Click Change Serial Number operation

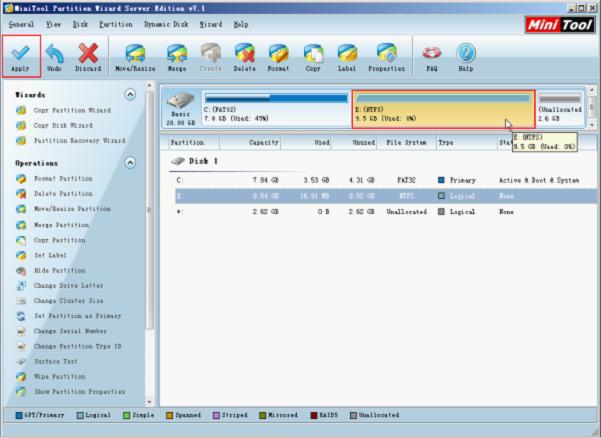[x=70, y=331]
